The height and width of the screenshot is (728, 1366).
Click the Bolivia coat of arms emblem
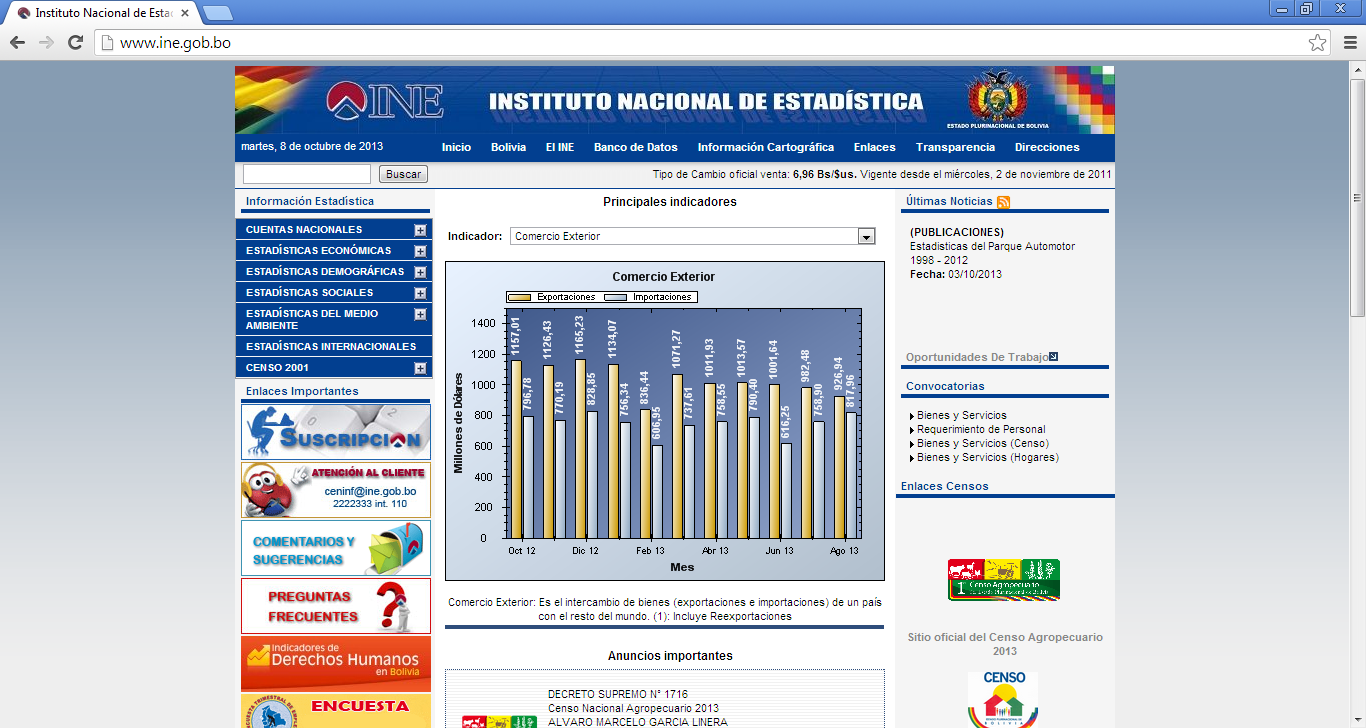(x=997, y=97)
